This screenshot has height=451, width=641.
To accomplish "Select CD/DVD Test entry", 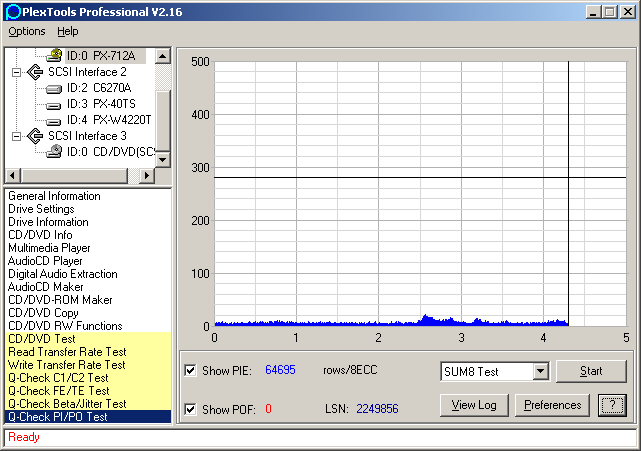I will (x=88, y=339).
